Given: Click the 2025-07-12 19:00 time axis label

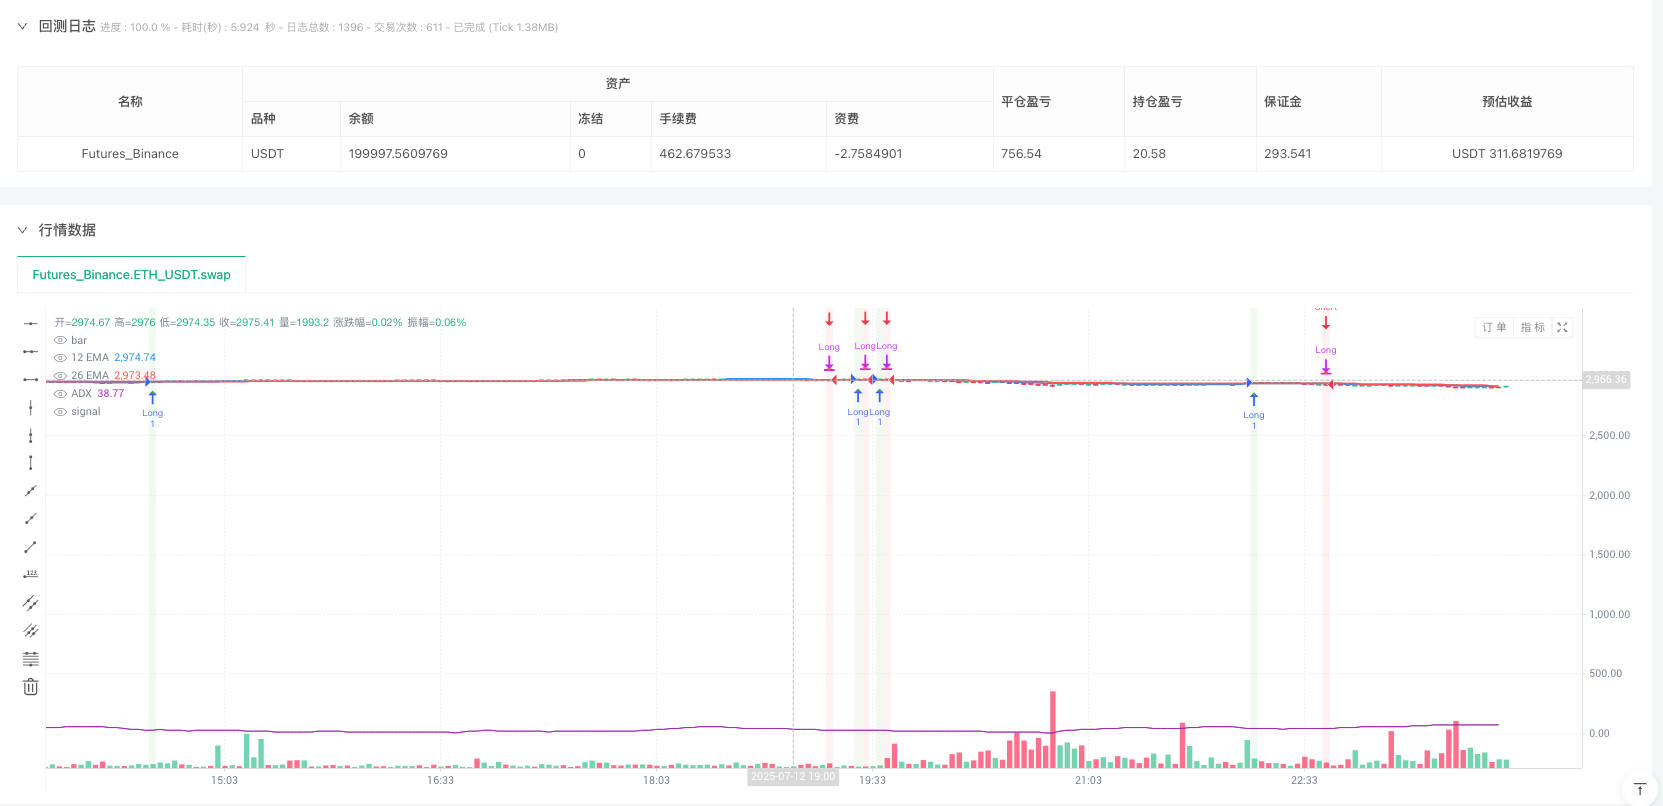Looking at the screenshot, I should 793,777.
